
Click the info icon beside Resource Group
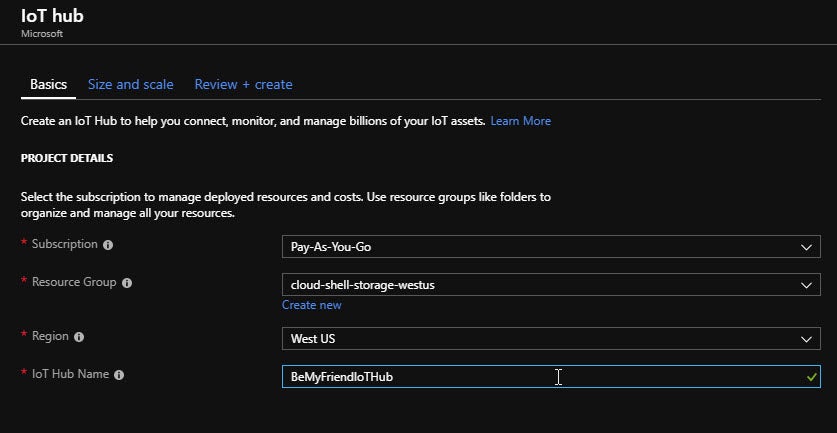[126, 284]
